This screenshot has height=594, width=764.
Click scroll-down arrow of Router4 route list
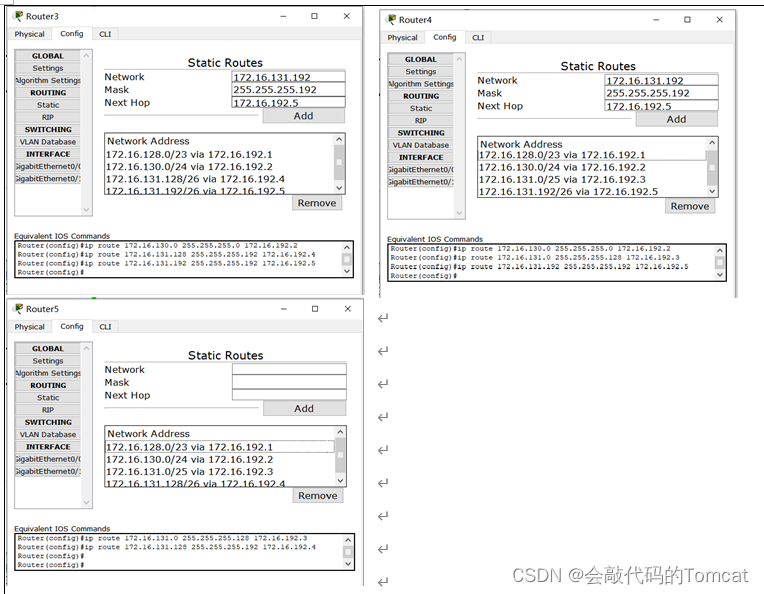(712, 191)
